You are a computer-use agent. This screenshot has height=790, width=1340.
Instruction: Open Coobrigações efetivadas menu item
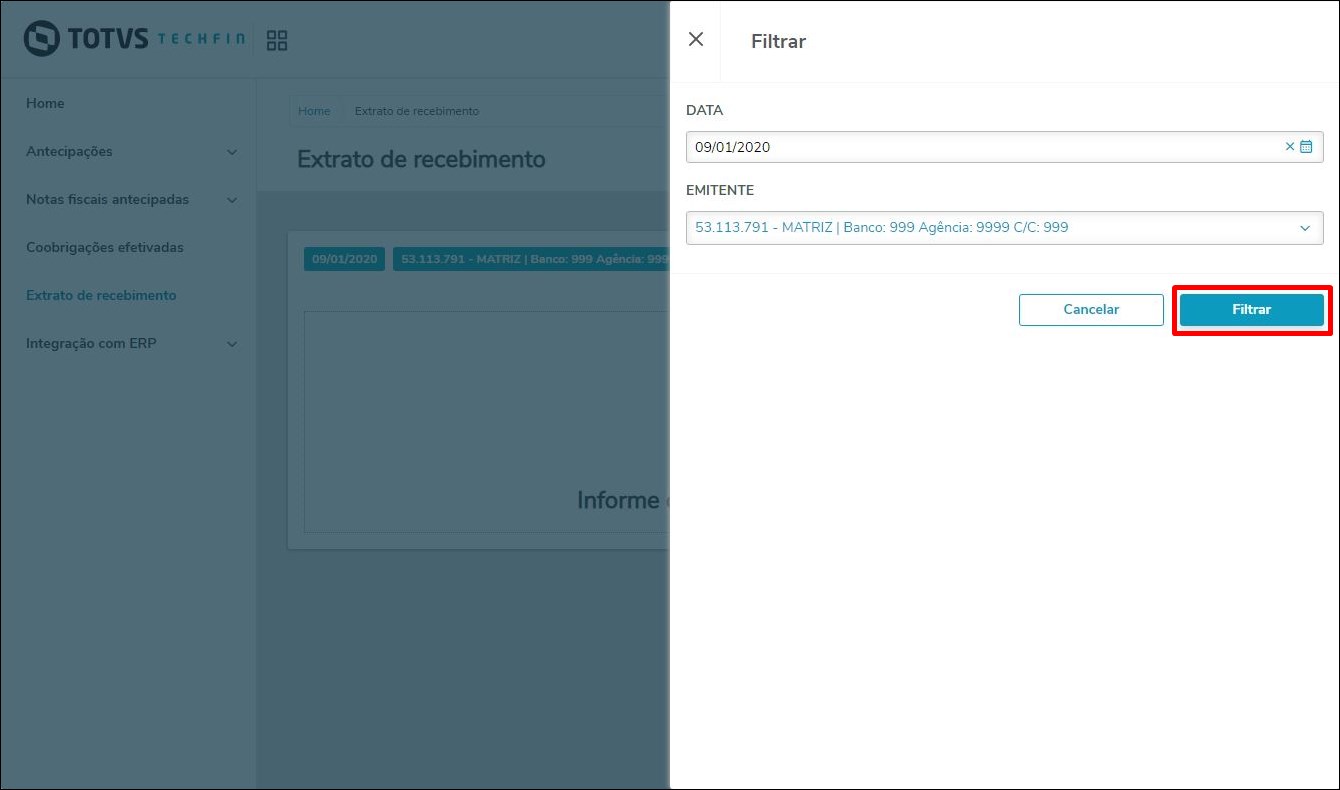pos(105,247)
